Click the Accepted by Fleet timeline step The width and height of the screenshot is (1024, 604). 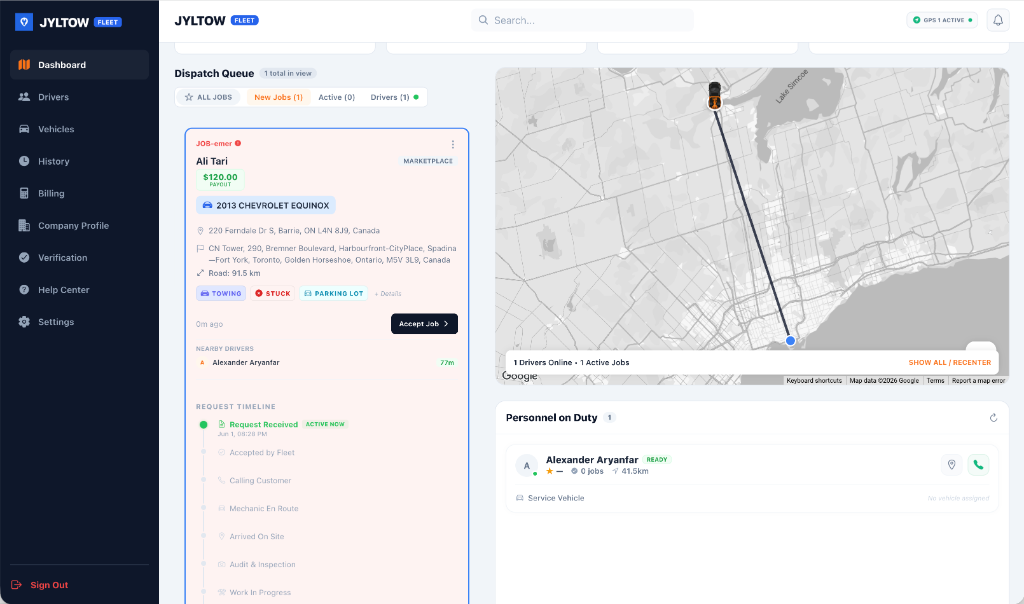pyautogui.click(x=262, y=453)
